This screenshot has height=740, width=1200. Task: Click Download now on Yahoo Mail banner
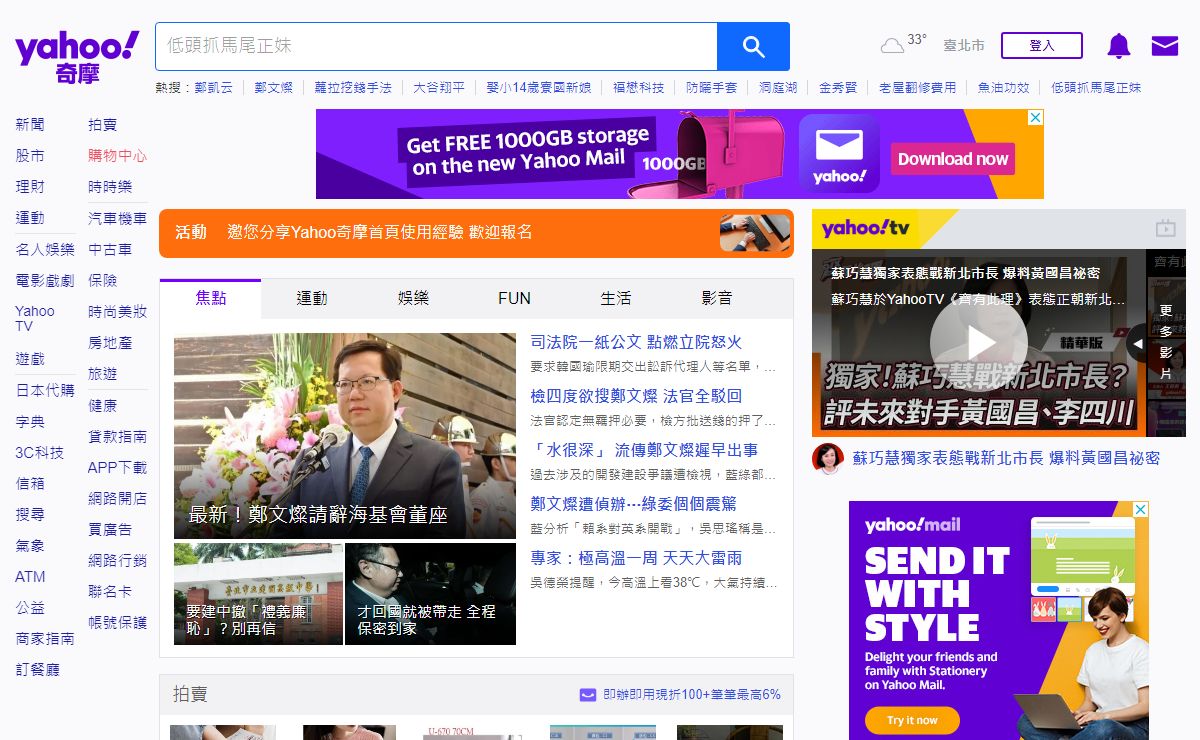[x=952, y=158]
